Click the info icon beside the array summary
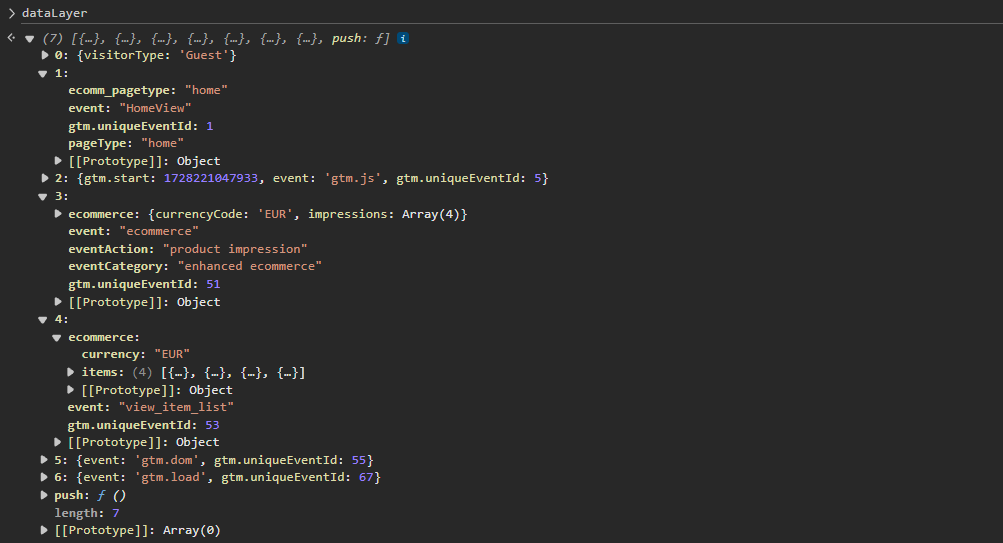 coord(403,38)
